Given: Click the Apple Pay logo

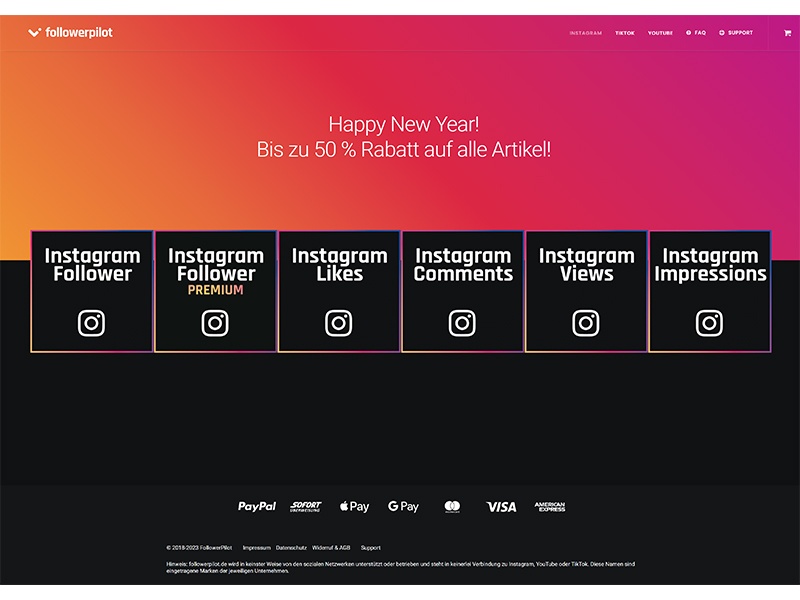Looking at the screenshot, I should click(x=354, y=507).
